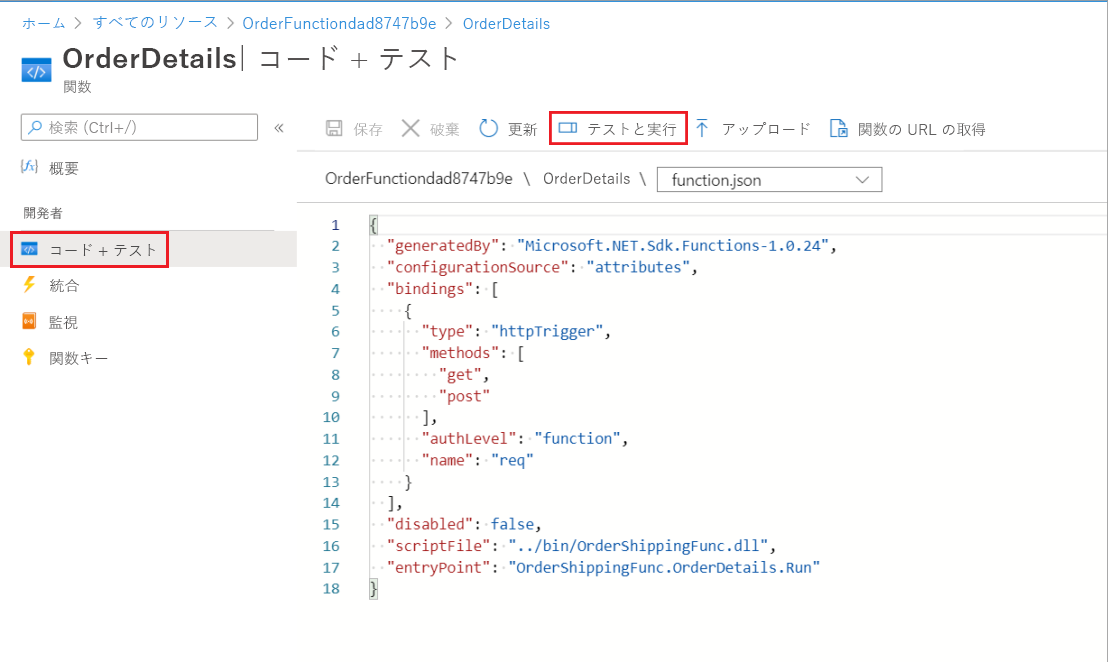Click the "Microsoft.NET.Sdk.Functions-1.0.24" value
This screenshot has height=662, width=1108.
672,246
